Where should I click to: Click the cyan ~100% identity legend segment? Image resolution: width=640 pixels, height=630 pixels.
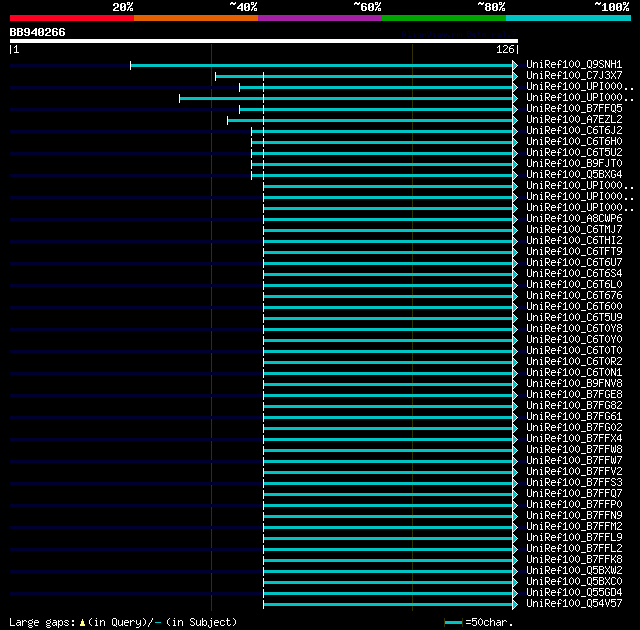569,18
